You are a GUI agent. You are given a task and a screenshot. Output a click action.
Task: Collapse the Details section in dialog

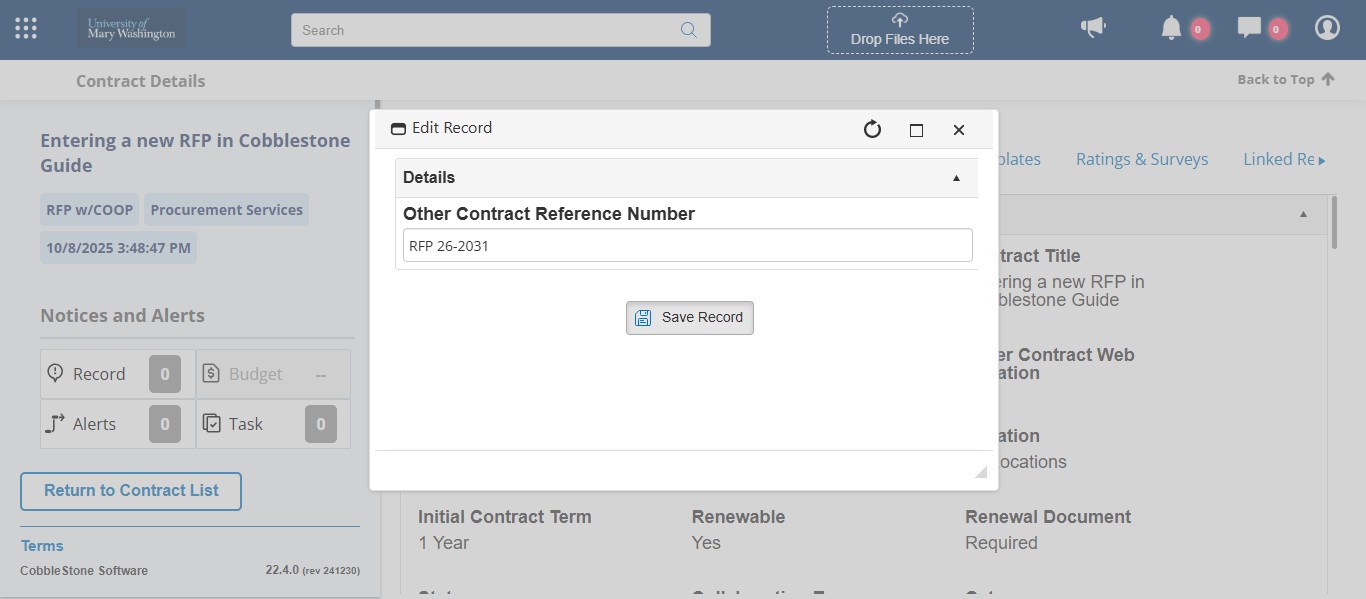tap(956, 178)
